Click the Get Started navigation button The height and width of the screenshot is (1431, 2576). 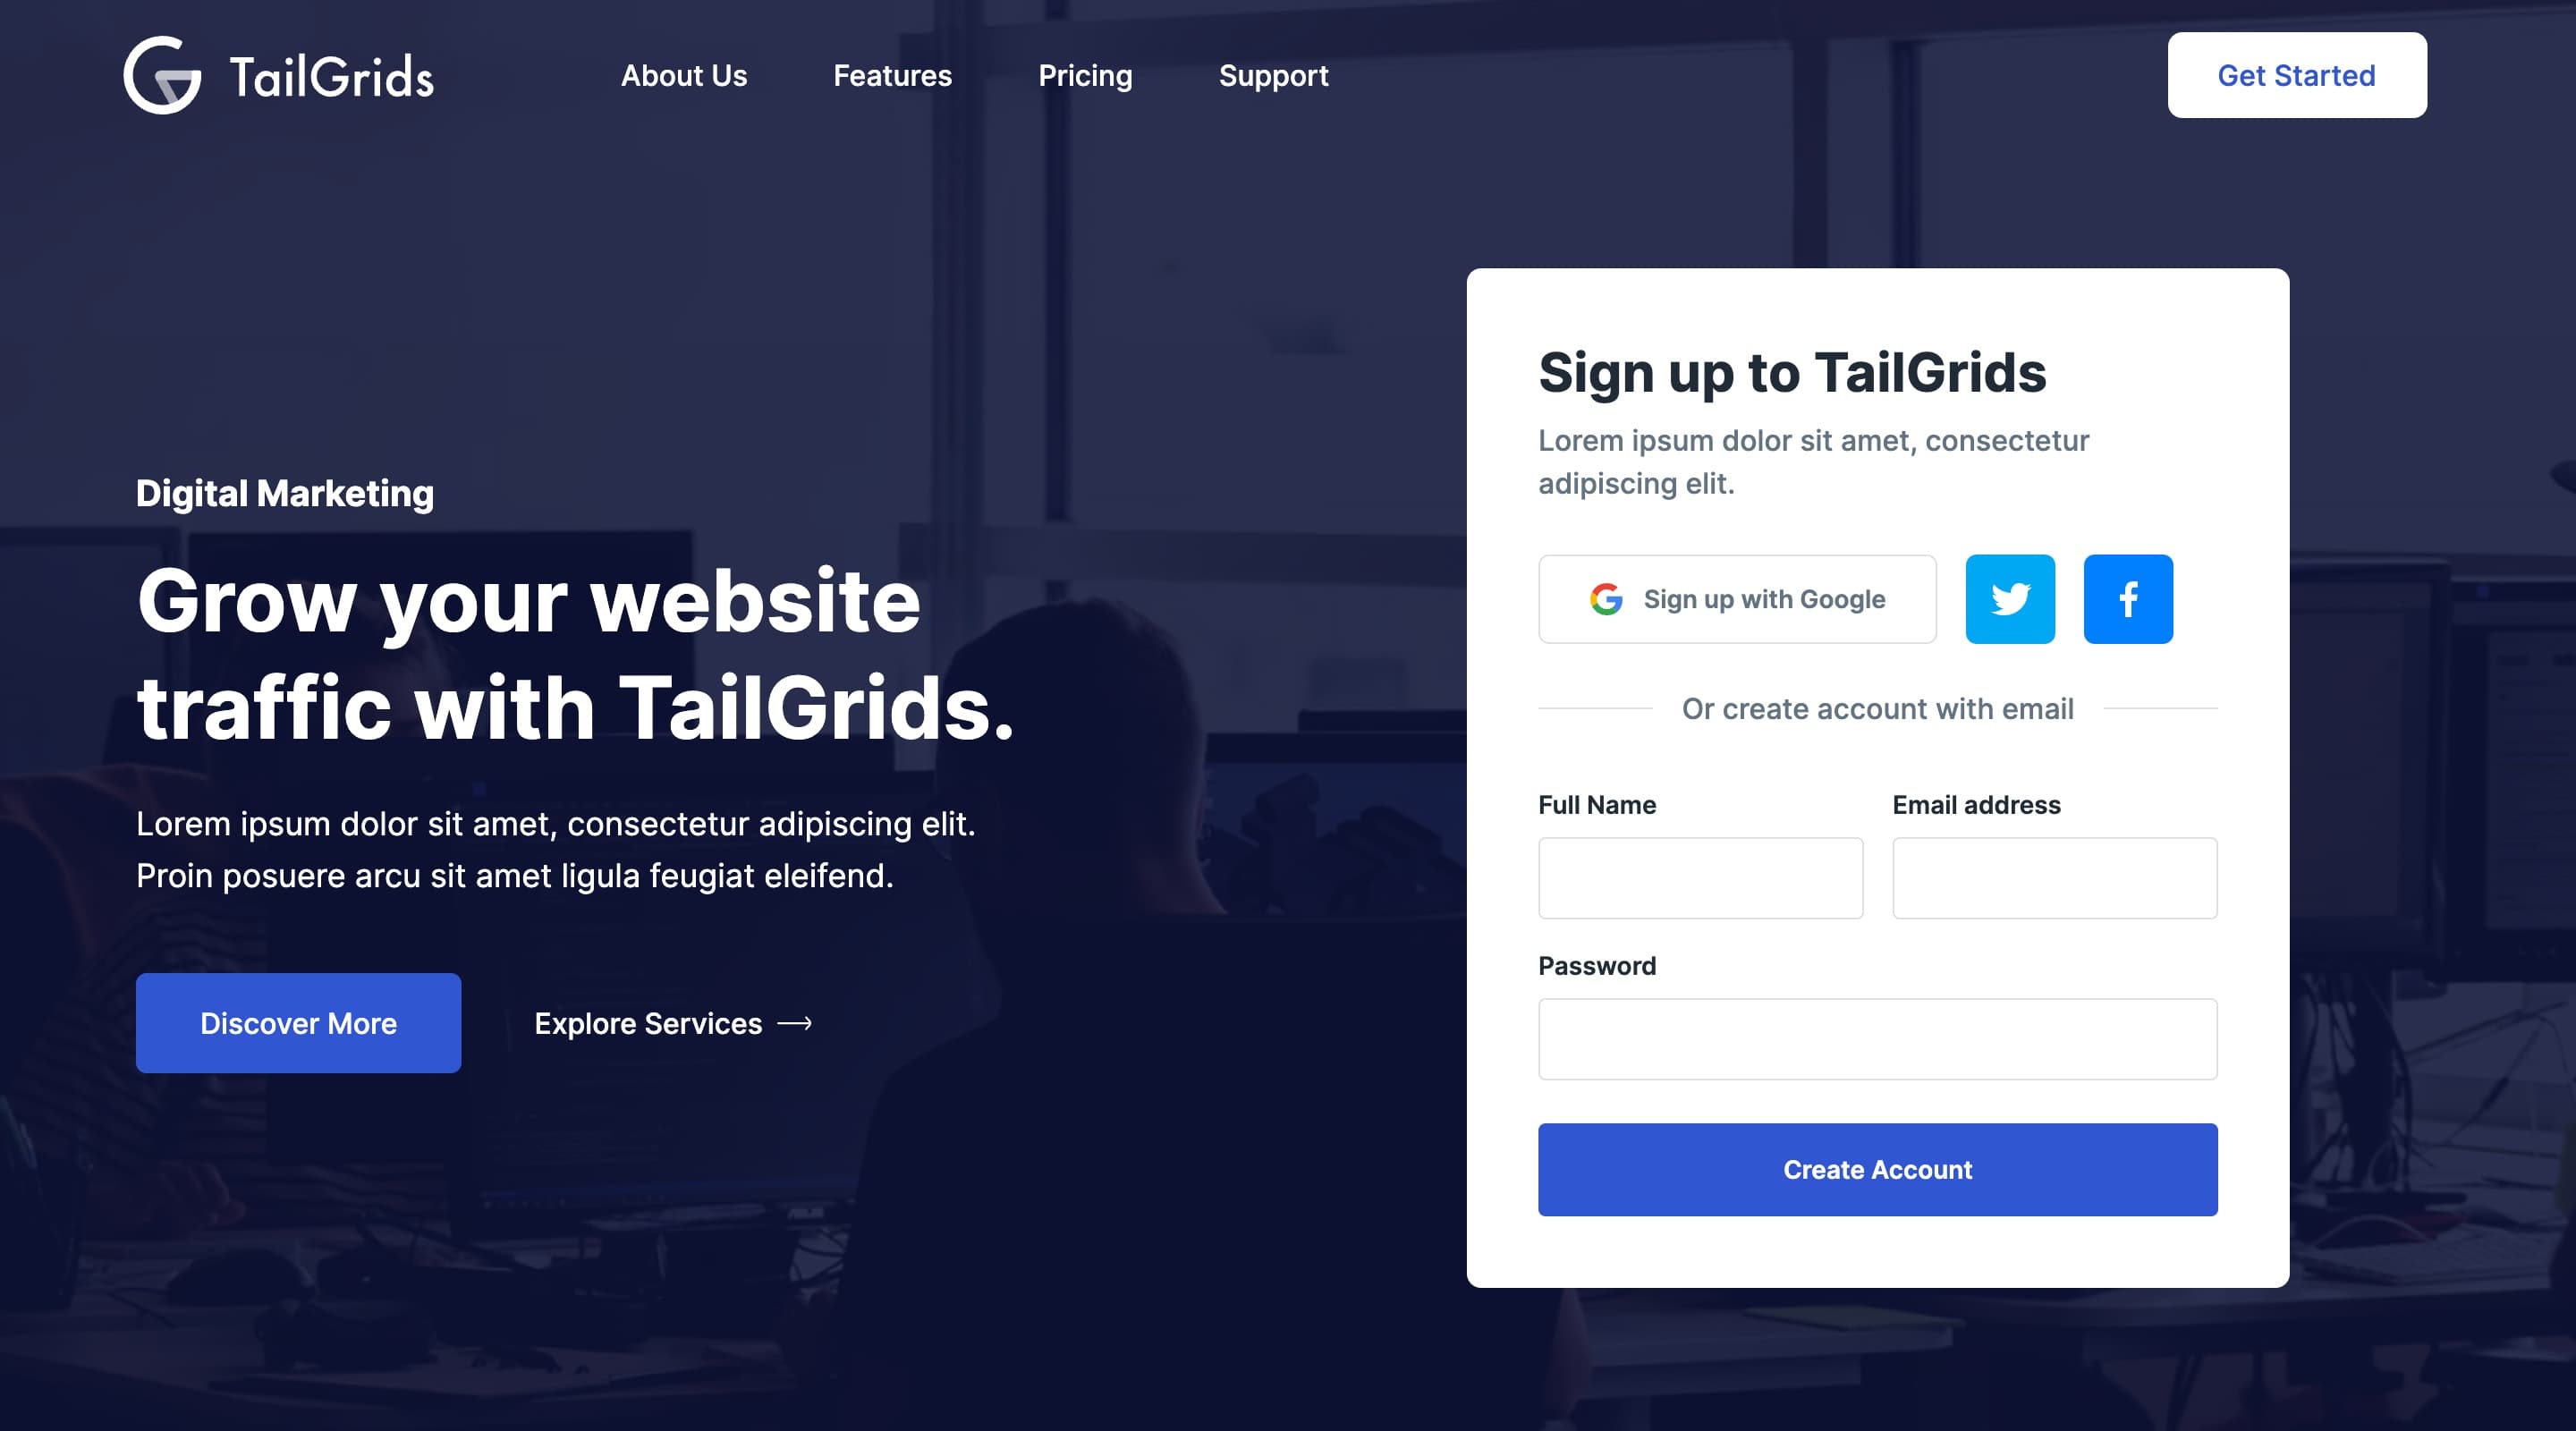(x=2296, y=74)
